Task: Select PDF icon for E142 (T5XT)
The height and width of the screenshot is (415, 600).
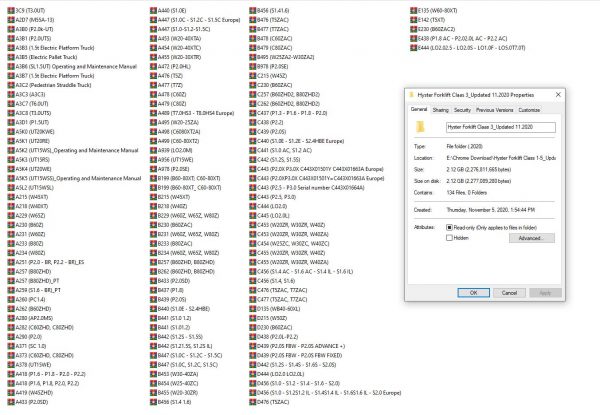Action: pyautogui.click(x=414, y=20)
